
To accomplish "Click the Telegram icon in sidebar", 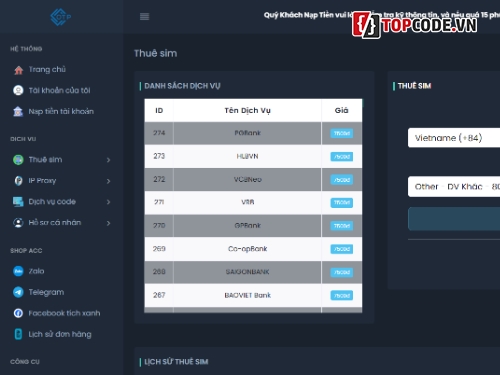I will [x=18, y=292].
